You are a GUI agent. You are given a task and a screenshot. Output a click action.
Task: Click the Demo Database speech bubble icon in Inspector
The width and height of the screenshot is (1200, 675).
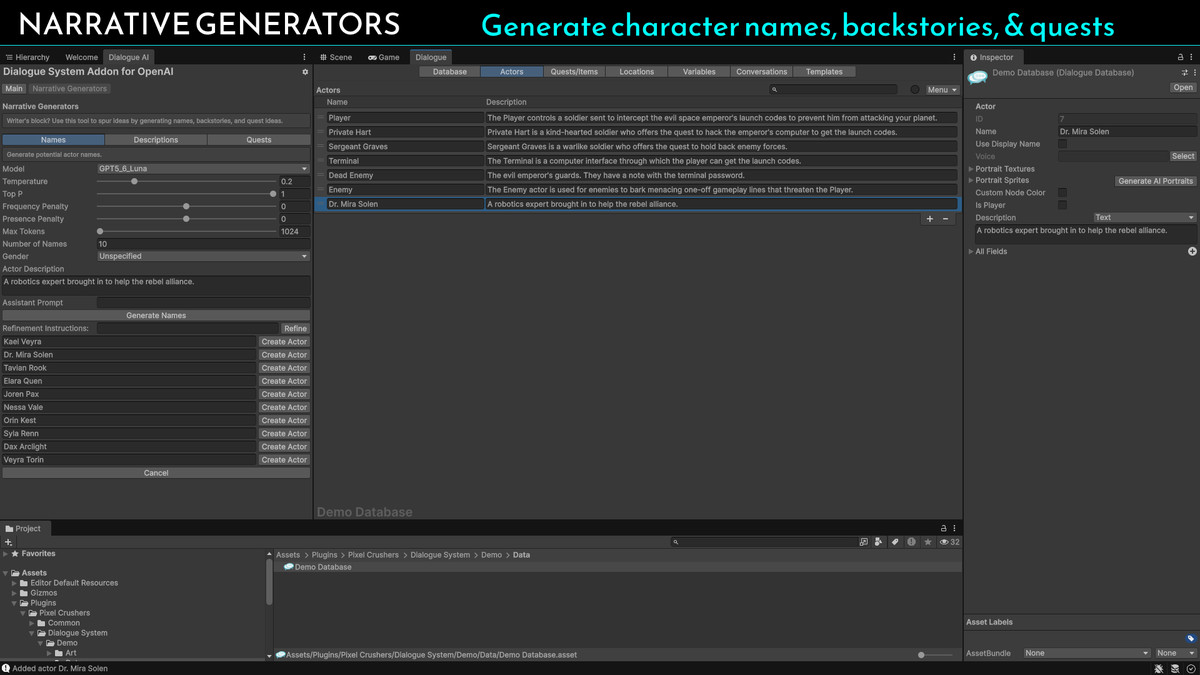point(977,78)
